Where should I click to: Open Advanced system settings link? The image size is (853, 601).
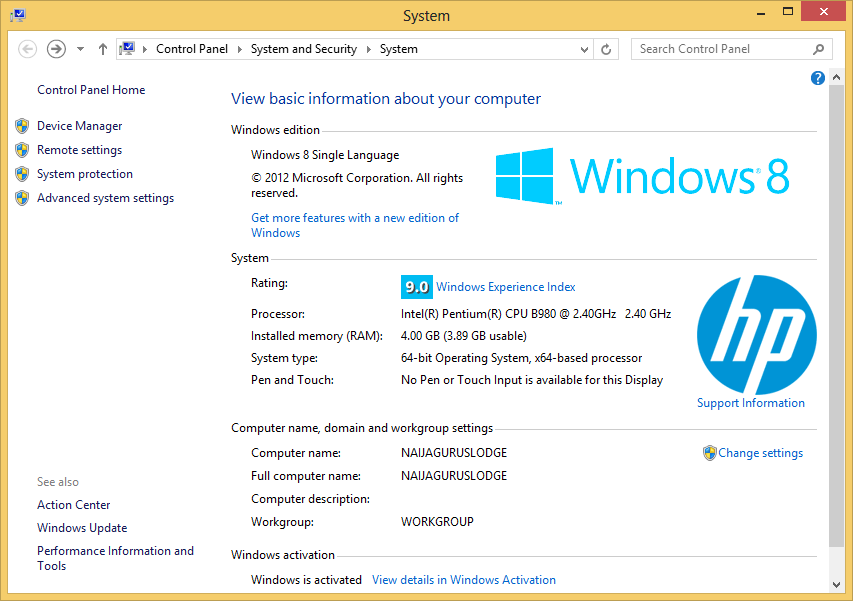tap(106, 198)
